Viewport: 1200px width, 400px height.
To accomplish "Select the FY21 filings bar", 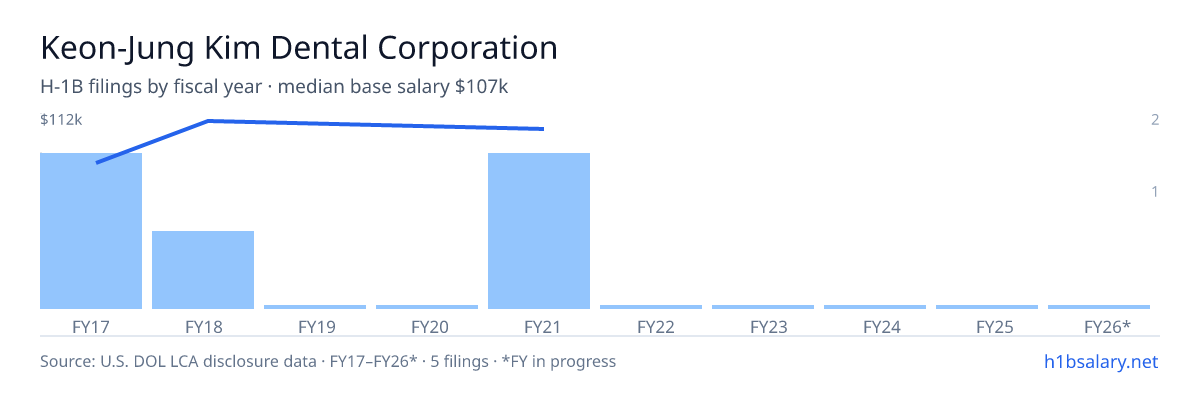I will [x=539, y=231].
